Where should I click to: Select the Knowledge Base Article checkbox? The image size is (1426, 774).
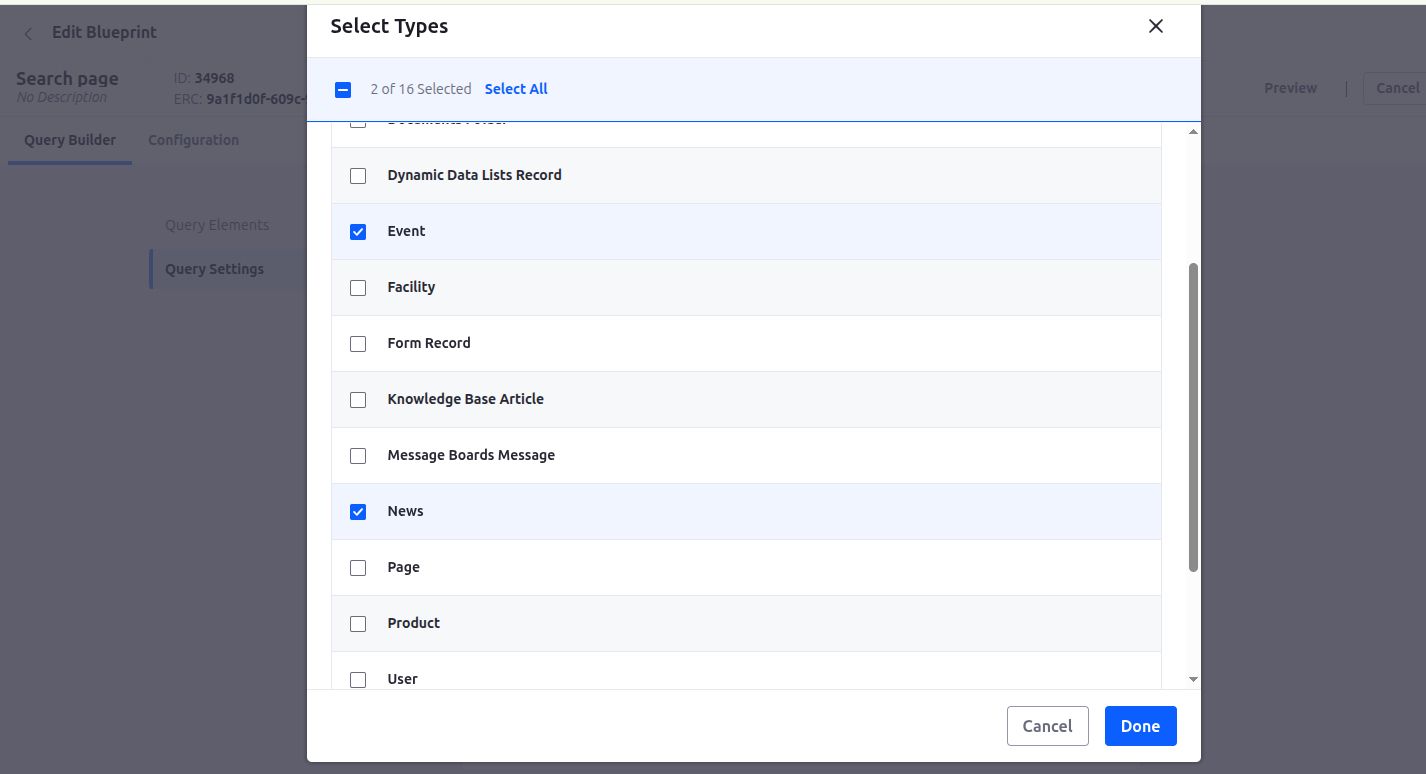click(x=358, y=400)
